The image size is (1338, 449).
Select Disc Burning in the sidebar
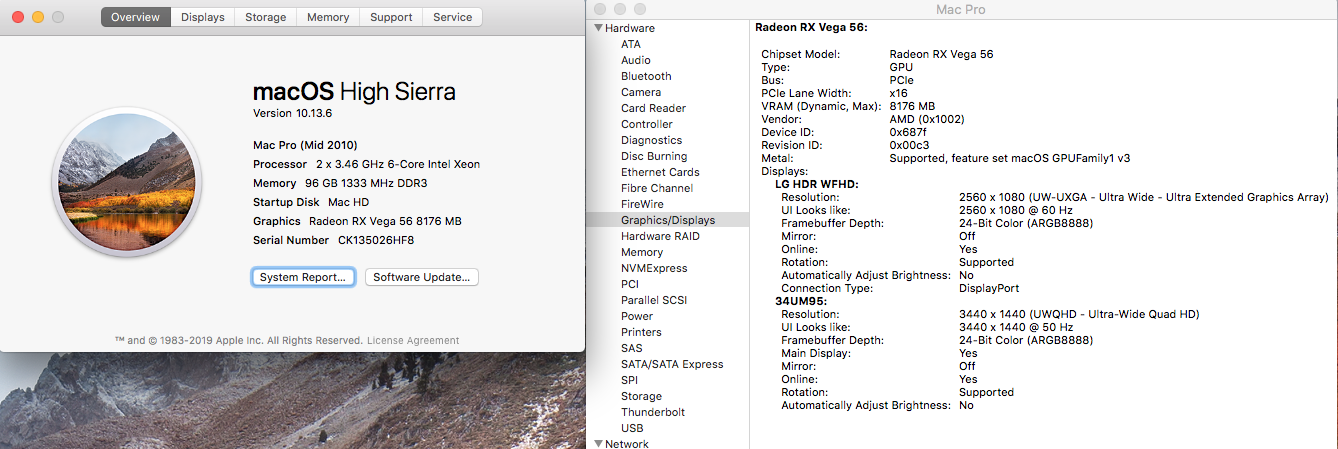(654, 156)
